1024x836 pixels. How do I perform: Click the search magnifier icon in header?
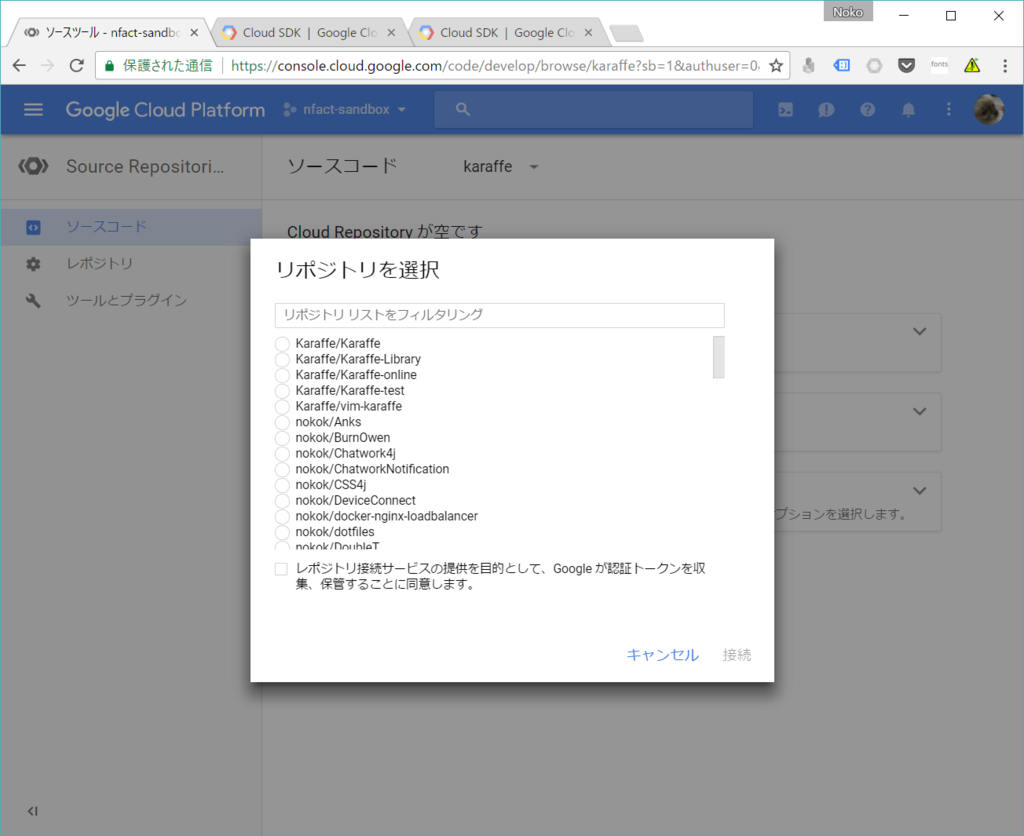point(463,109)
